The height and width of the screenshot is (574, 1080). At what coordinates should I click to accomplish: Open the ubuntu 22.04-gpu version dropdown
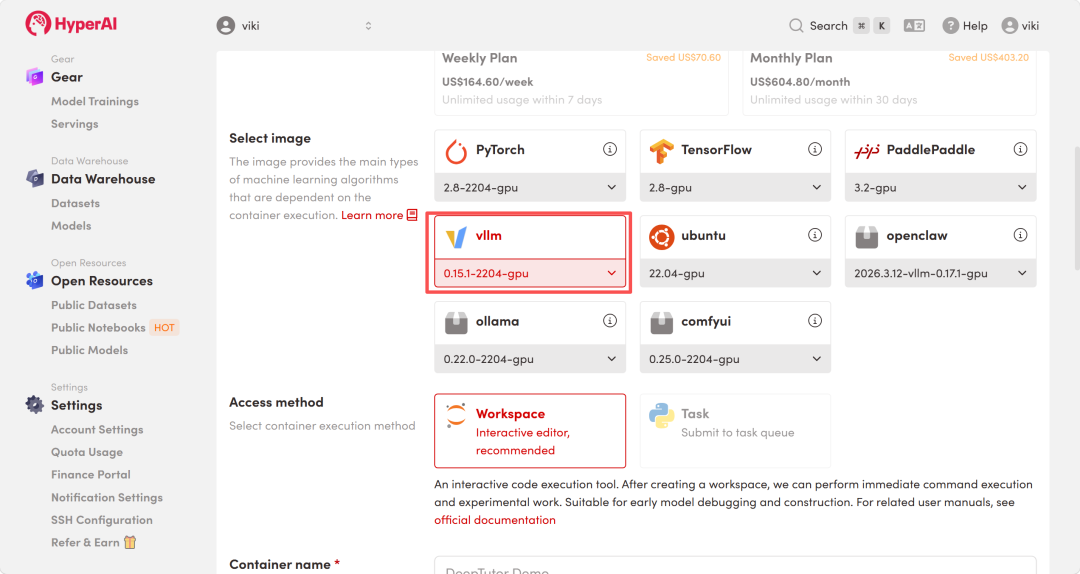(735, 274)
